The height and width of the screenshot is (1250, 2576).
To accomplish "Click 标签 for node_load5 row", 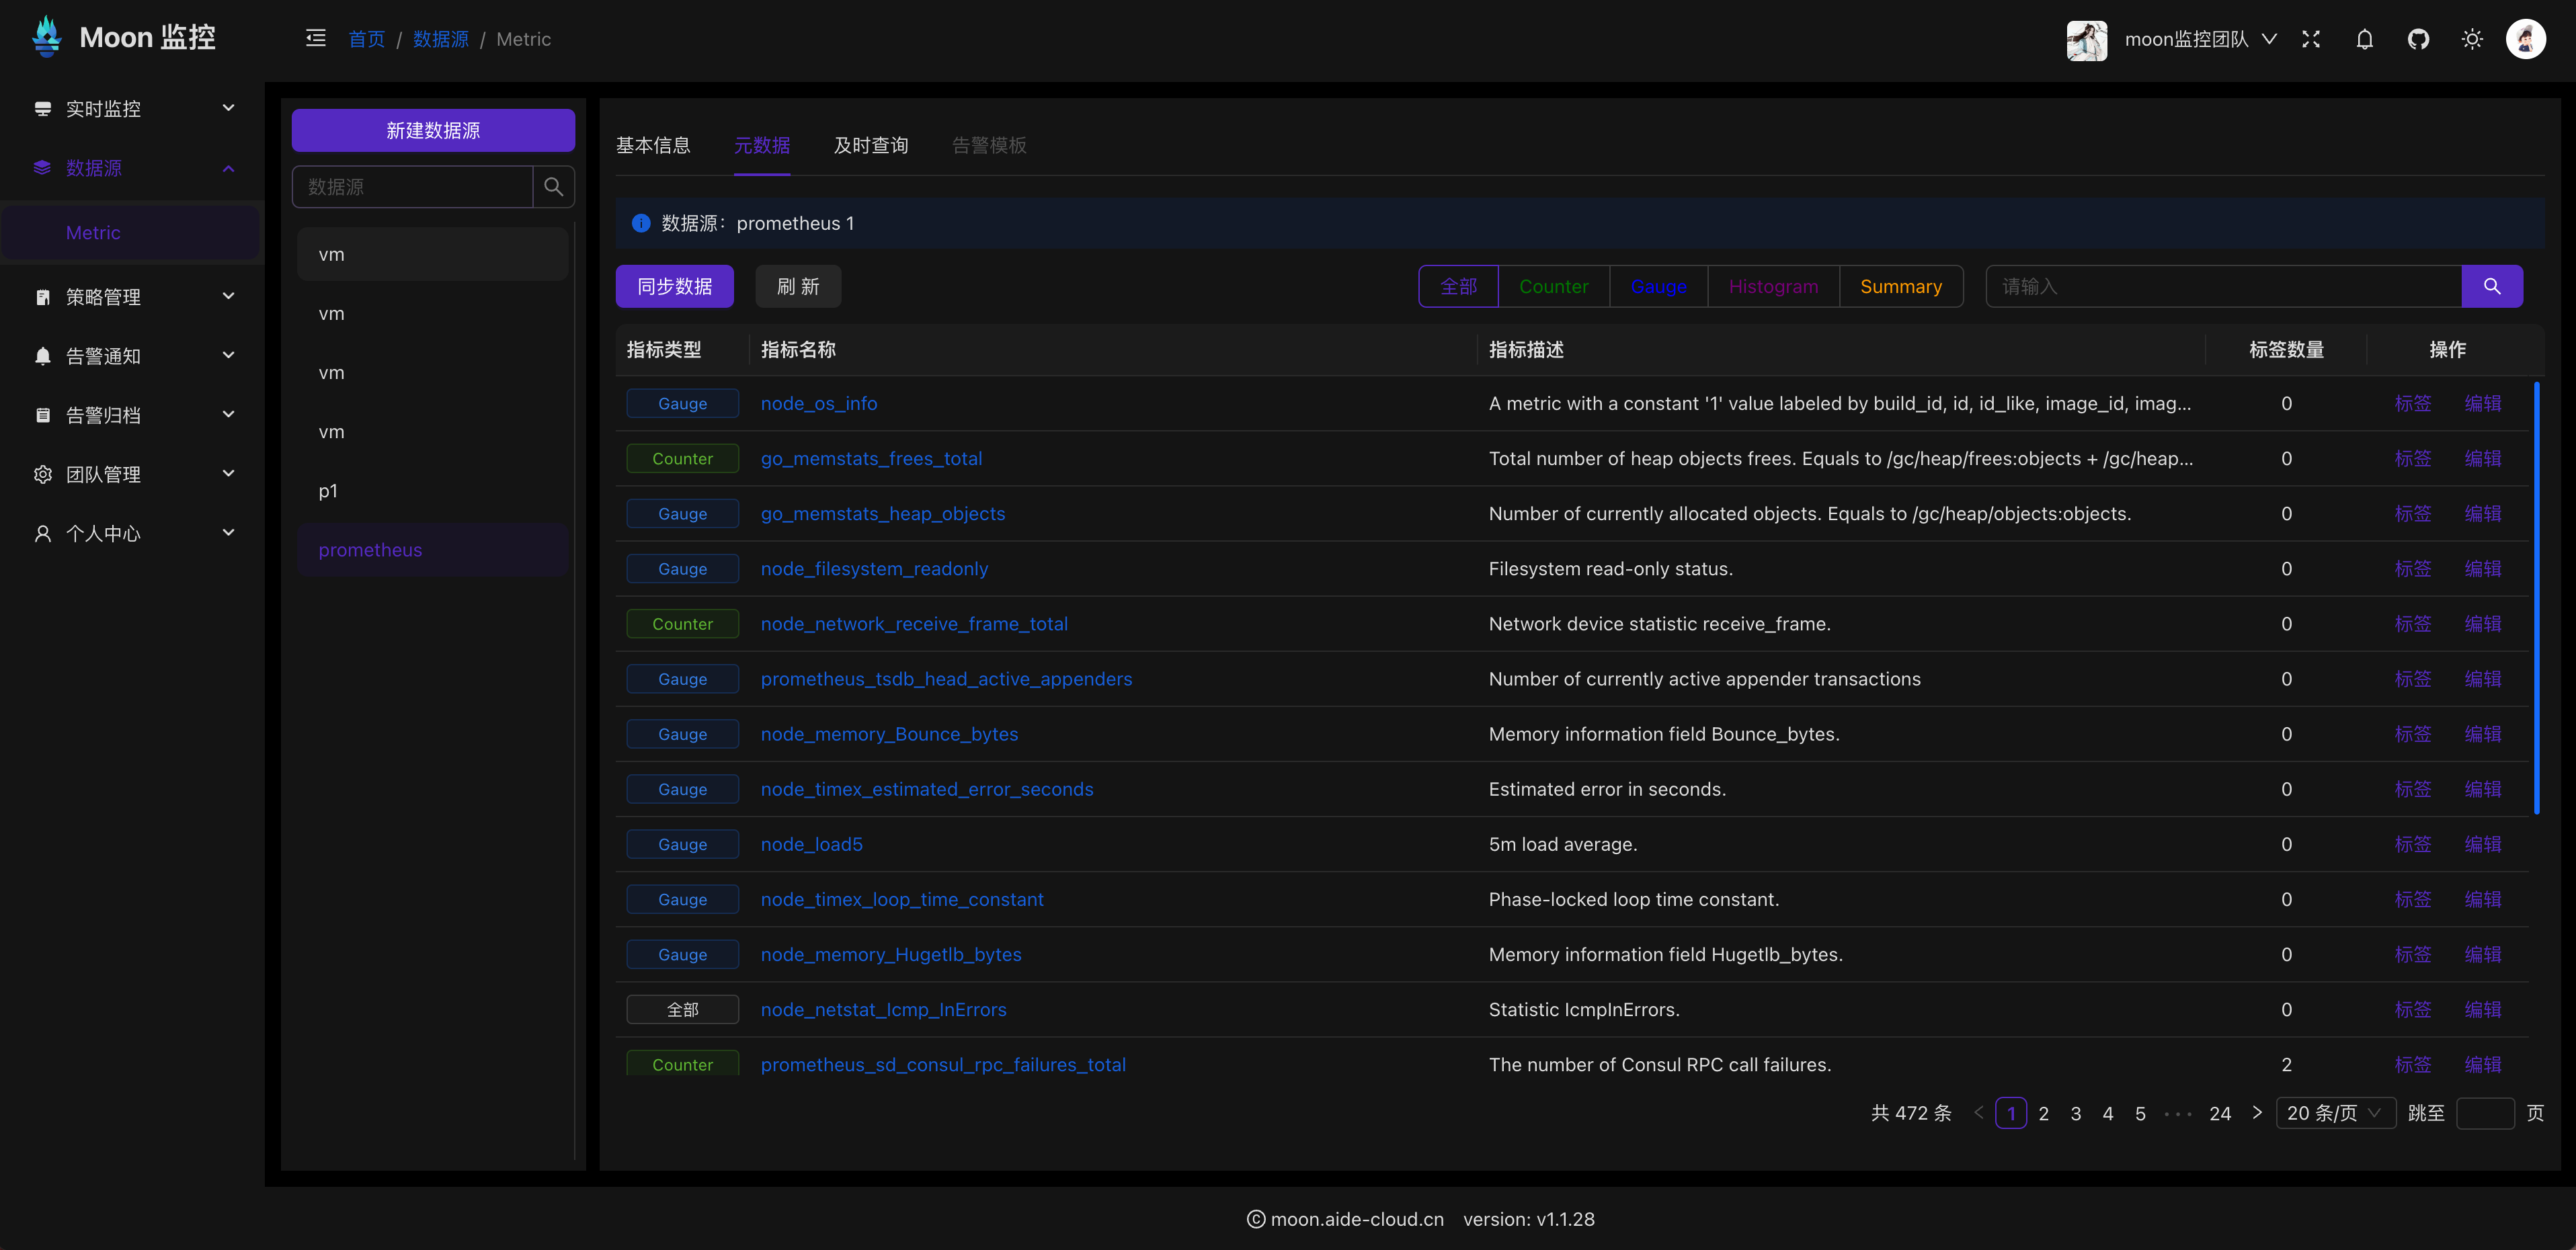I will click(x=2412, y=844).
